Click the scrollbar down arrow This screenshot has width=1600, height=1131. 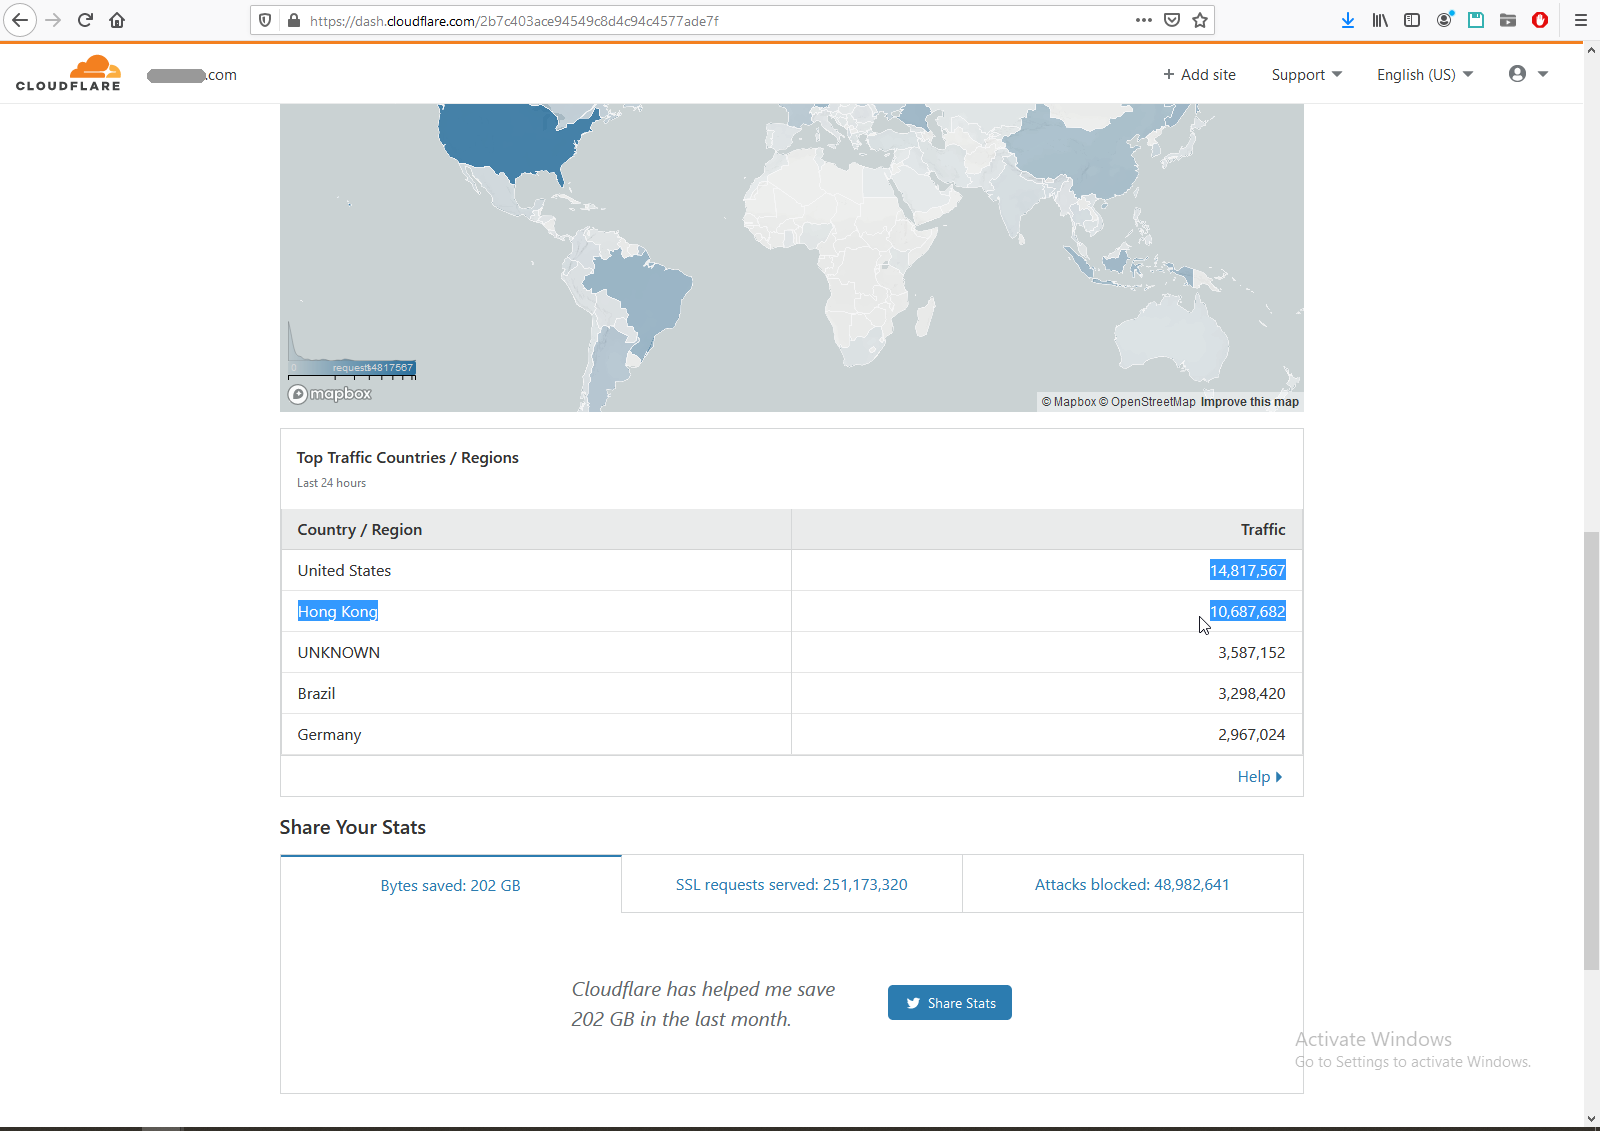[x=1591, y=1119]
